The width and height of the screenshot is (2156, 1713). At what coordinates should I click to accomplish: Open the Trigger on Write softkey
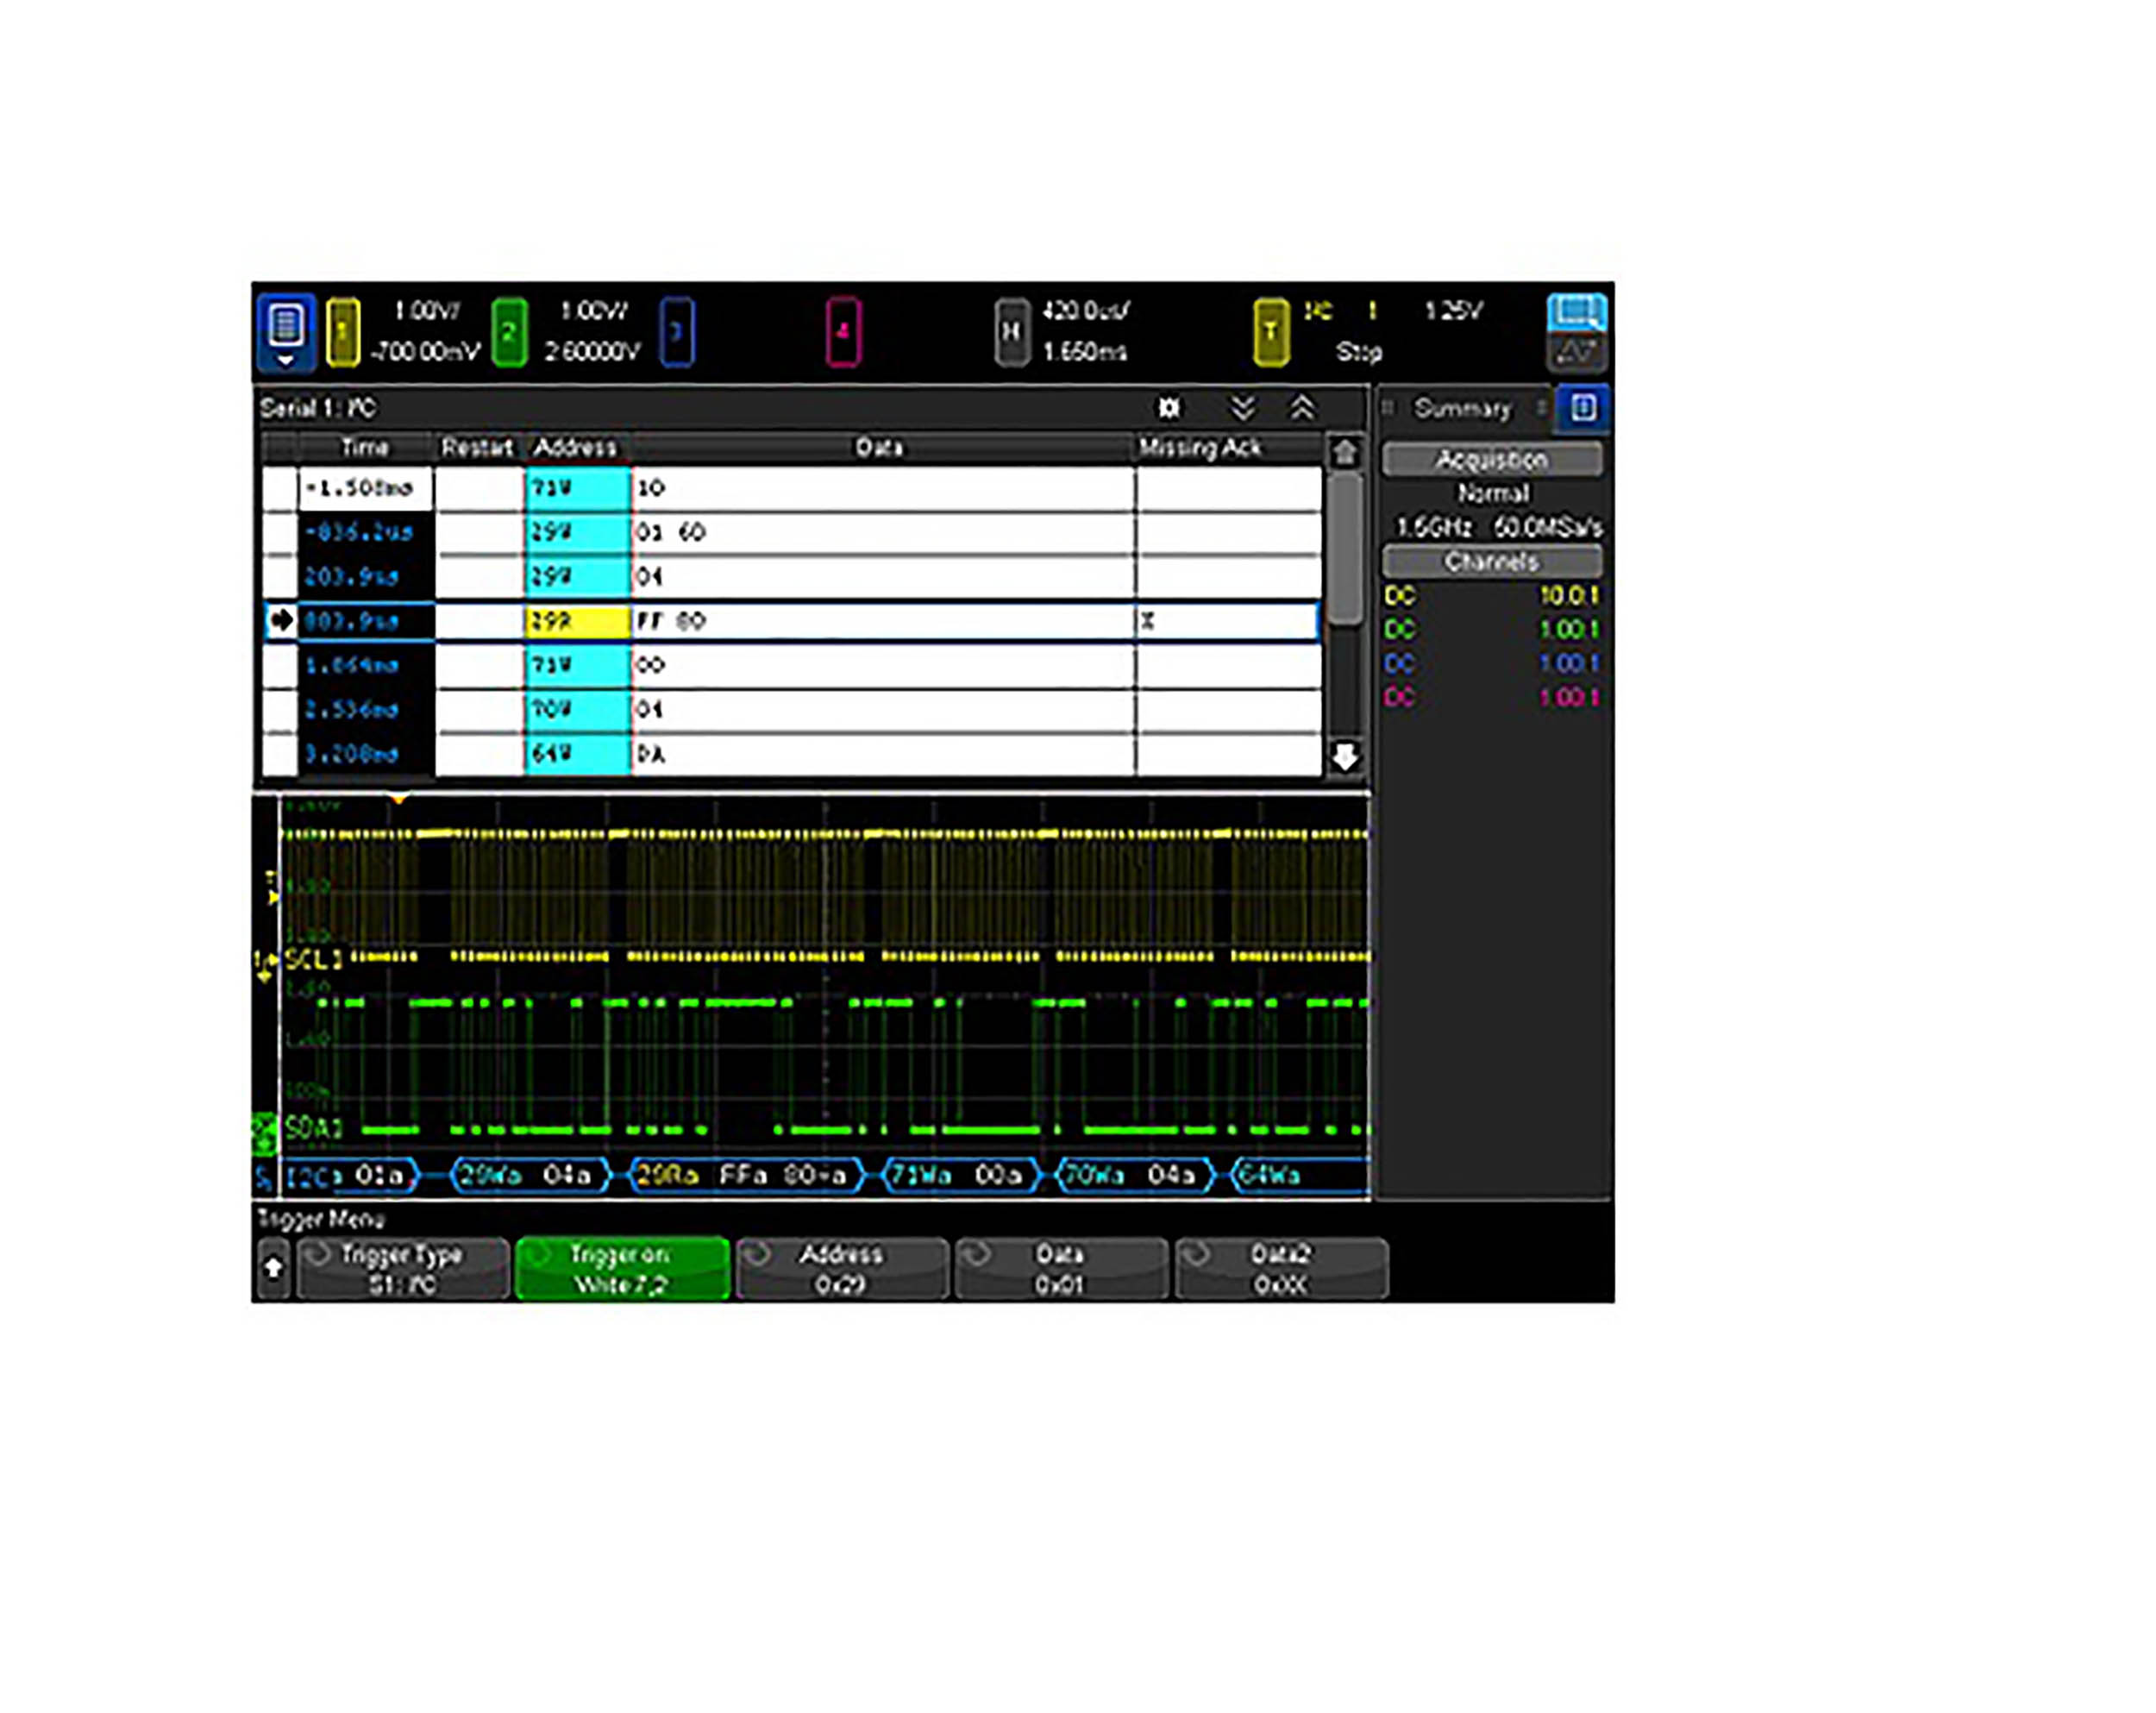[622, 1268]
